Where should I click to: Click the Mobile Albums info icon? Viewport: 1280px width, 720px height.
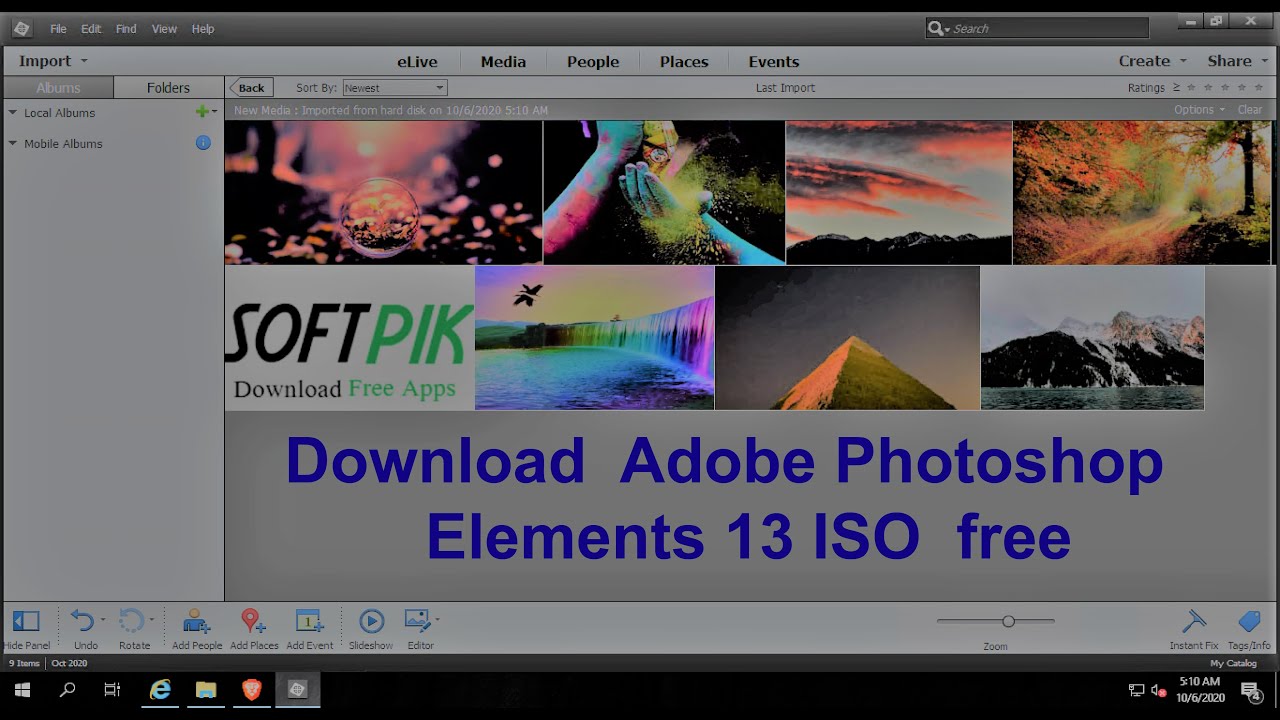203,143
